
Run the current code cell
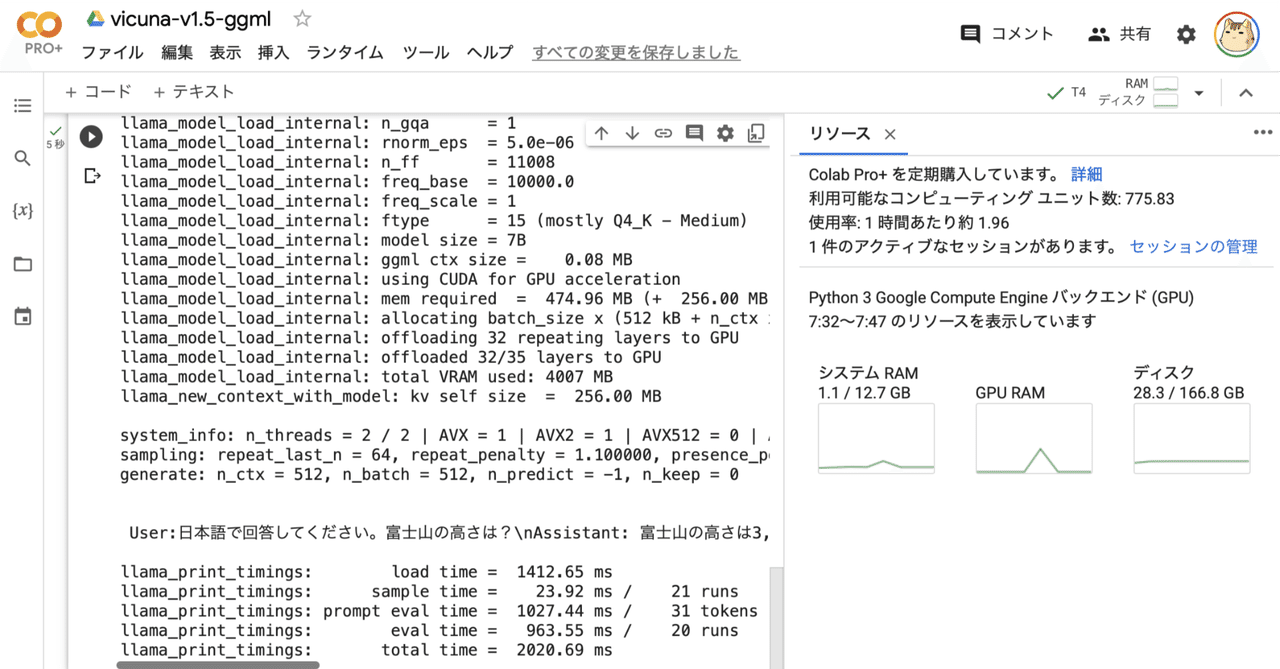(90, 136)
